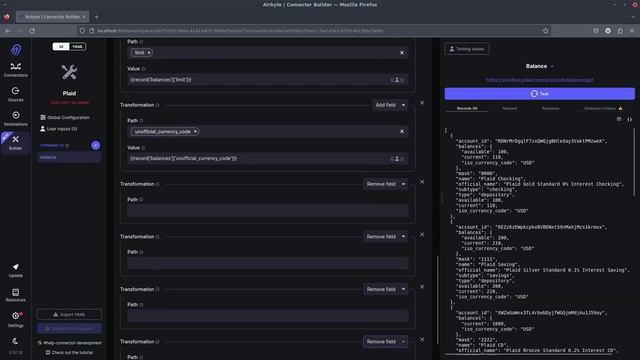Open User Inputs section
This screenshot has width=640, height=360.
click(59, 129)
